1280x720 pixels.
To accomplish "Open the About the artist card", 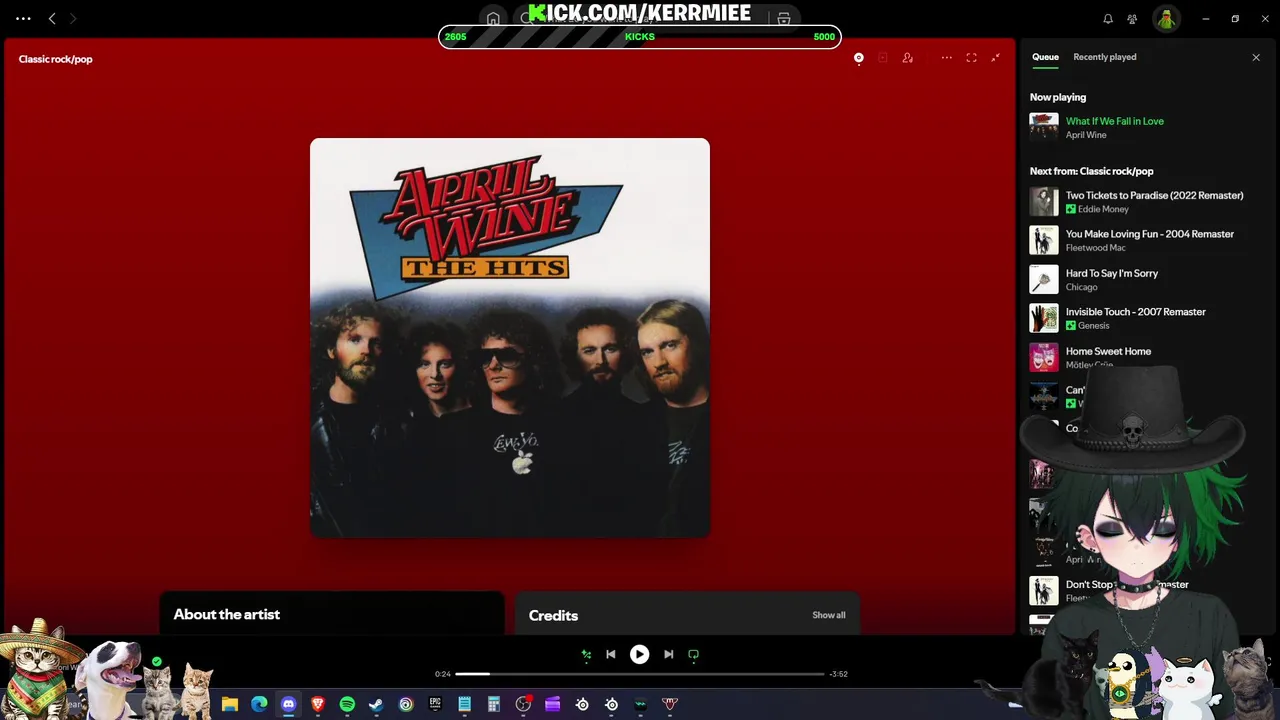I will point(331,614).
